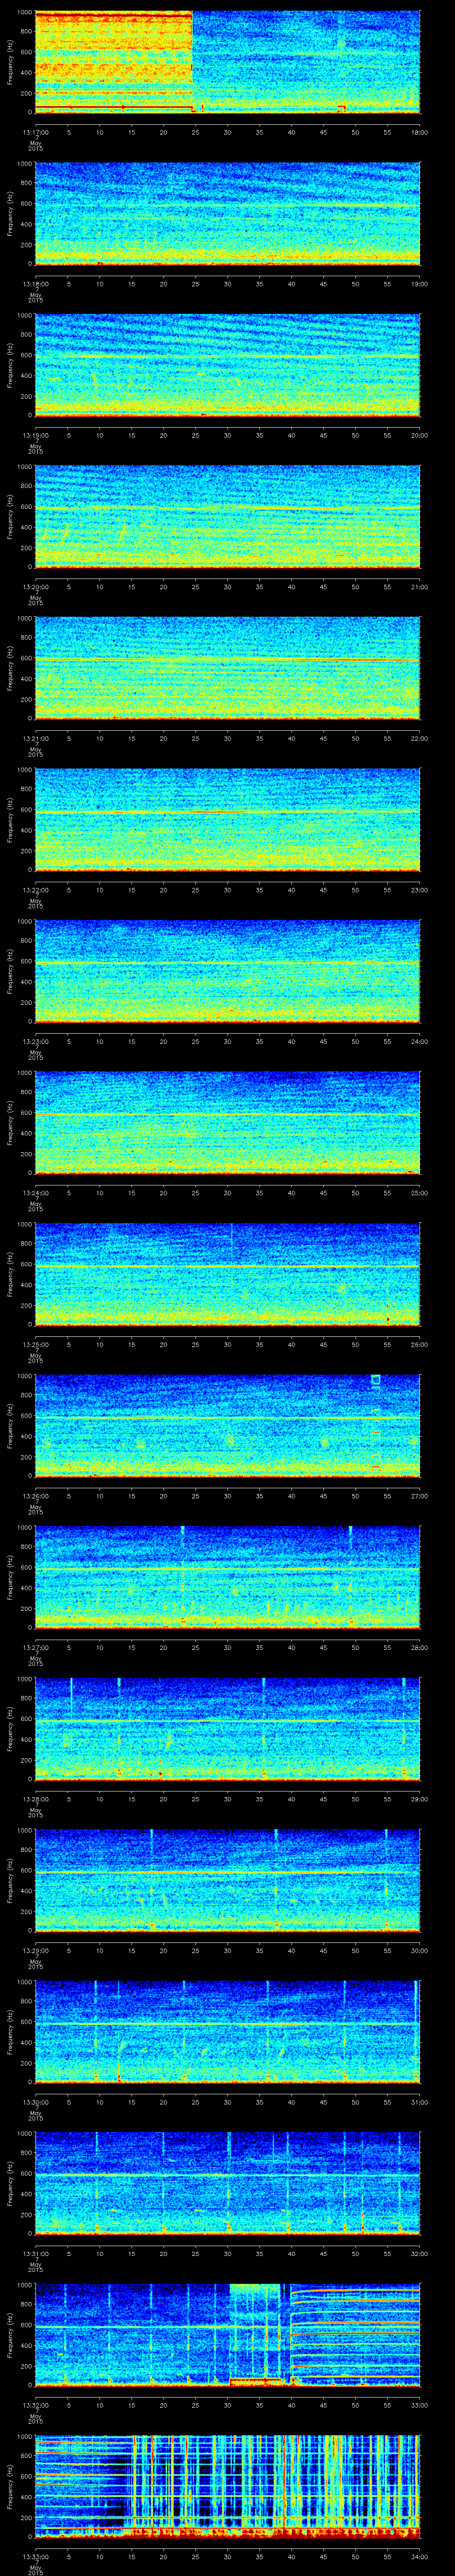Screen dimensions: 455x2576
Task: Click the 13:17:00 start time label
Action: [x=35, y=133]
